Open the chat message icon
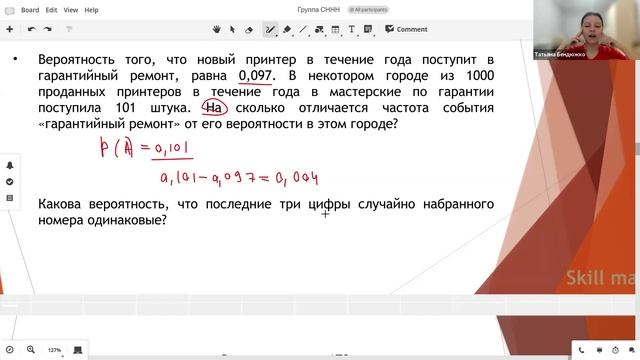The width and height of the screenshot is (640, 360). [x=599, y=350]
